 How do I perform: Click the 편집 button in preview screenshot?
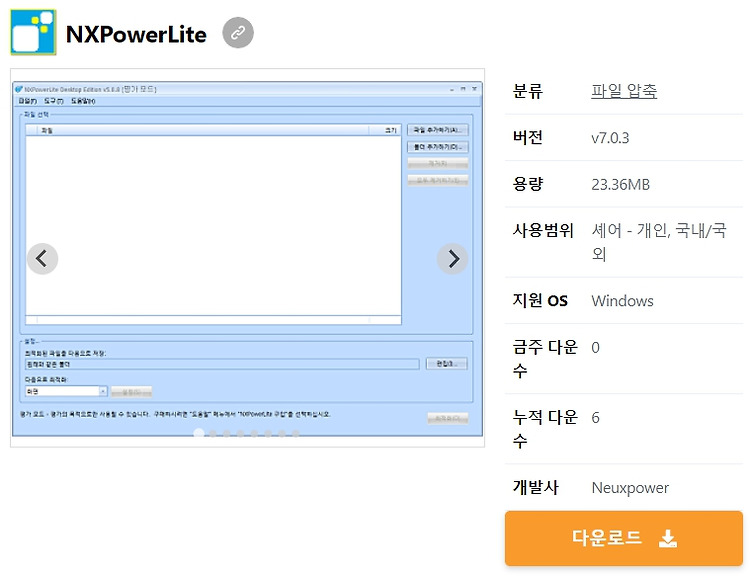[447, 364]
